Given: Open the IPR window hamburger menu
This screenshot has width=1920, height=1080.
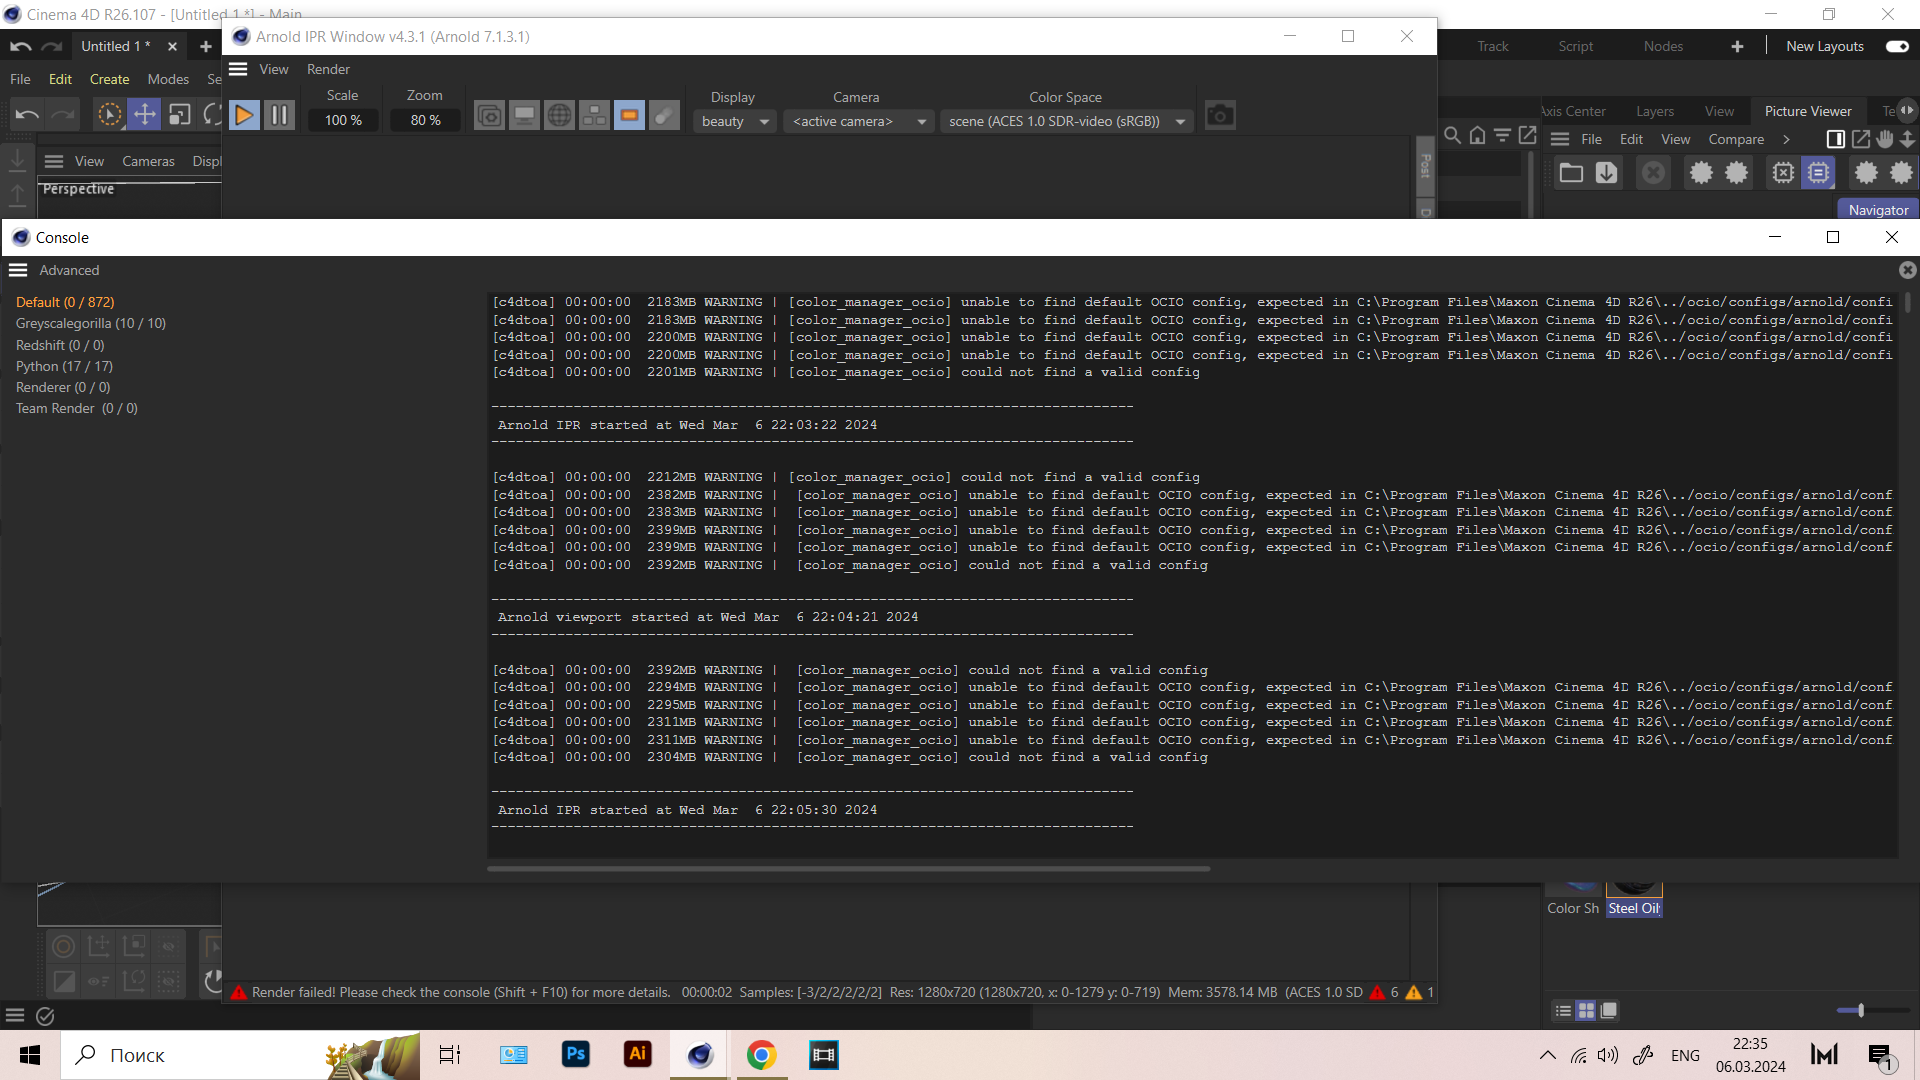Looking at the screenshot, I should click(x=238, y=69).
